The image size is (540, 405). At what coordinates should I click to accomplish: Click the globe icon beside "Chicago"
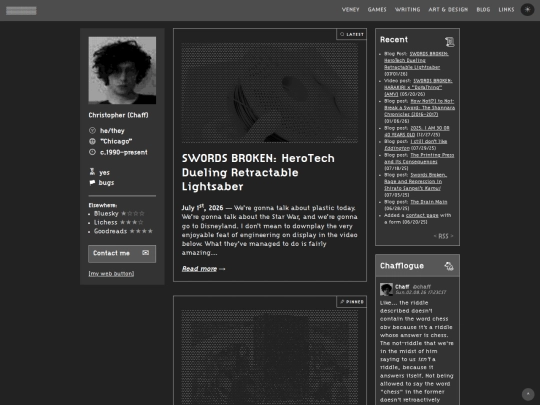coord(92,141)
